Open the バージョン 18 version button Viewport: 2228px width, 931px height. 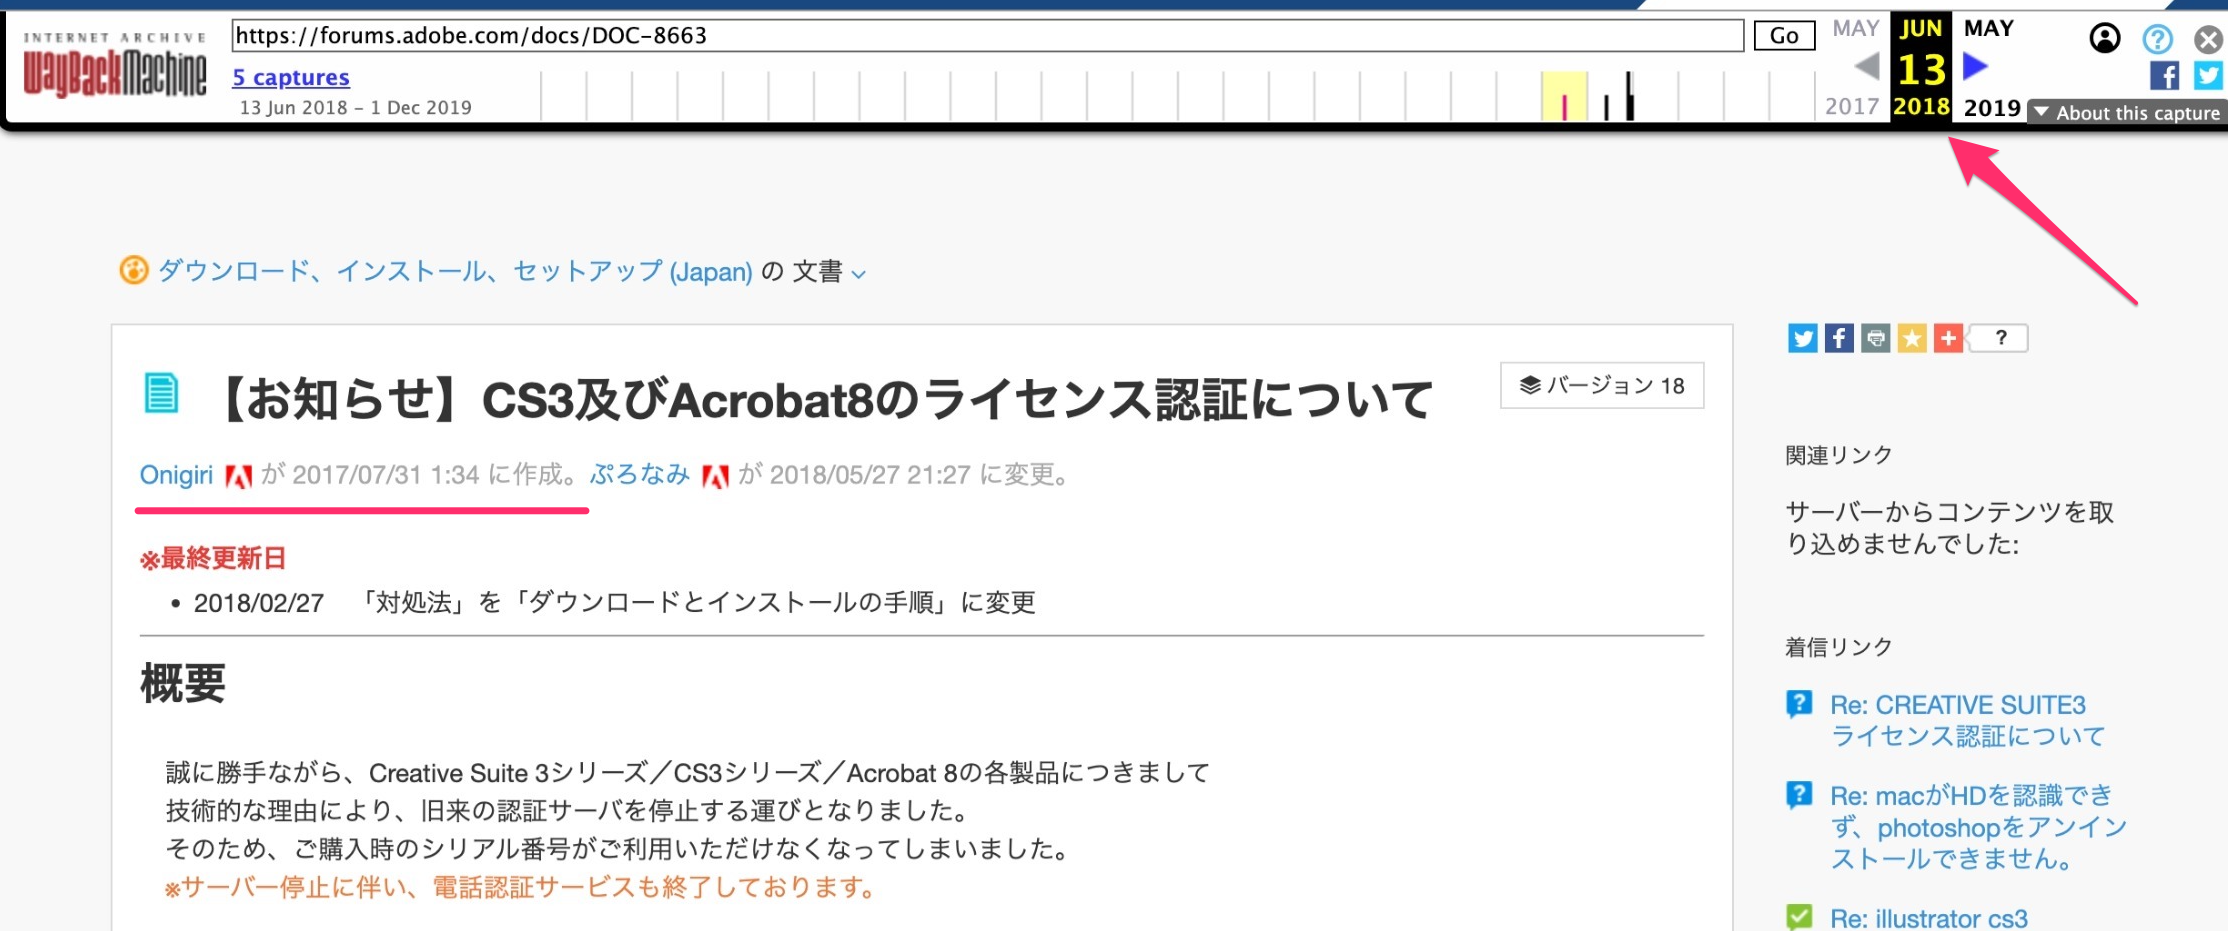tap(1602, 385)
